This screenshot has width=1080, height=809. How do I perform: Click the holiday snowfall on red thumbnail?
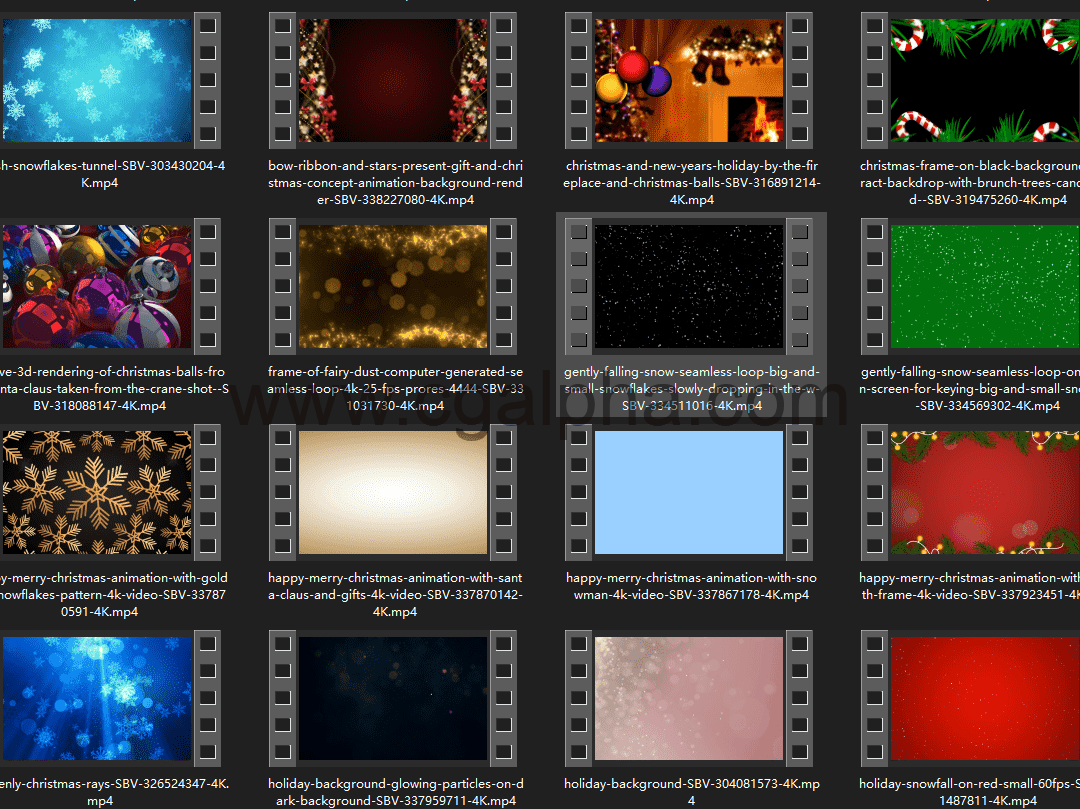point(985,698)
